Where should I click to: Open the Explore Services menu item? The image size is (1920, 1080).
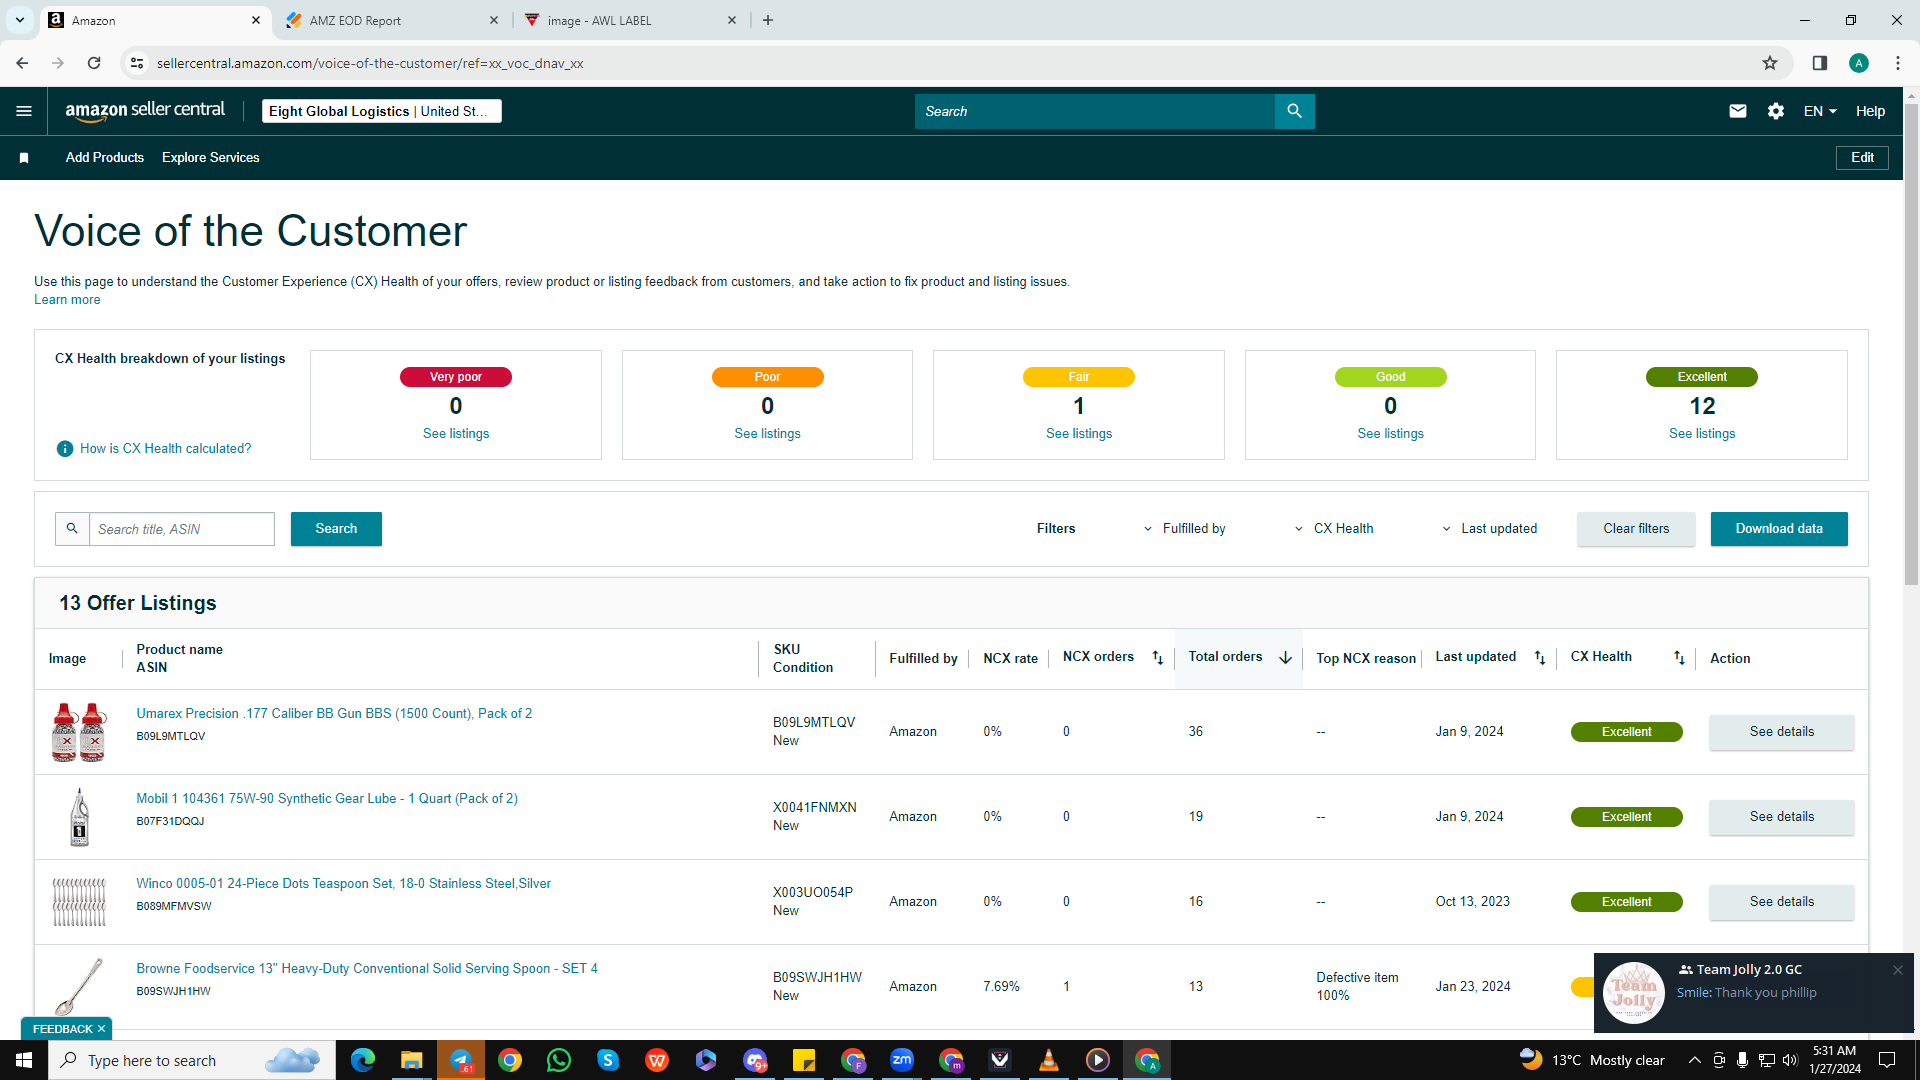point(211,158)
